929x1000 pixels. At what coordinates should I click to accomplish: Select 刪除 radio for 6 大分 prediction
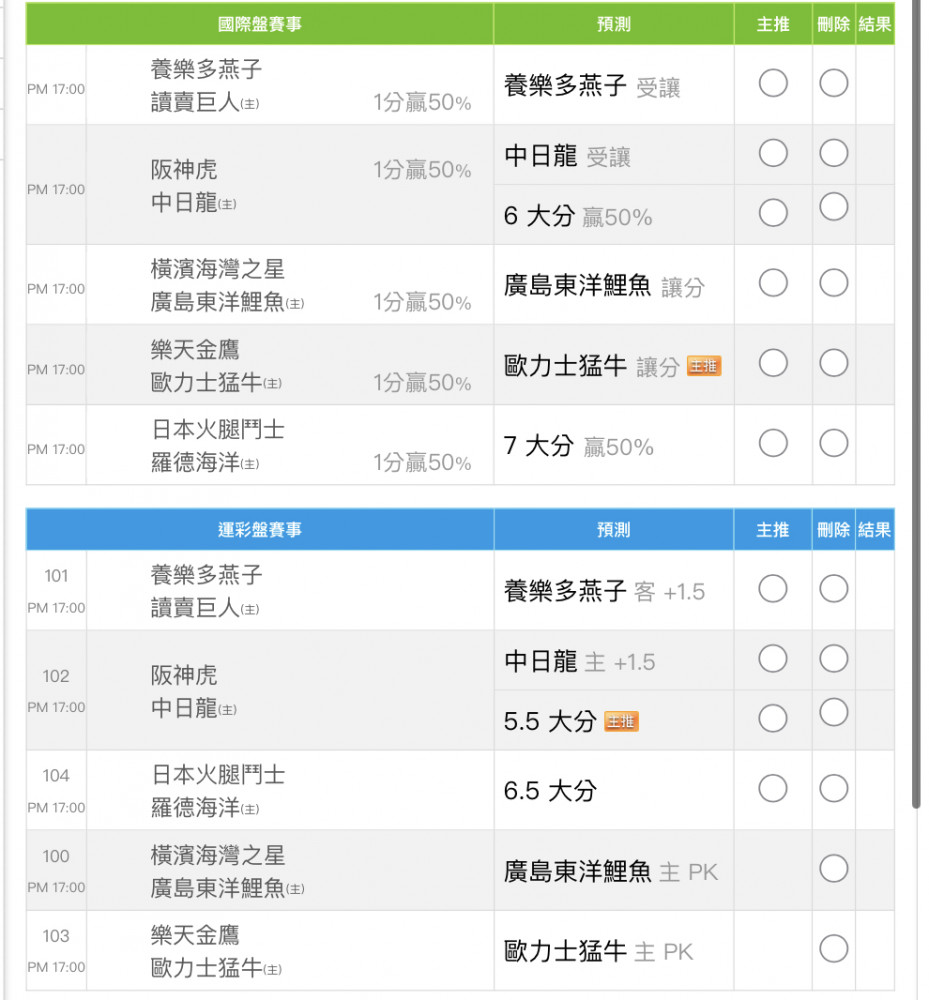(834, 207)
